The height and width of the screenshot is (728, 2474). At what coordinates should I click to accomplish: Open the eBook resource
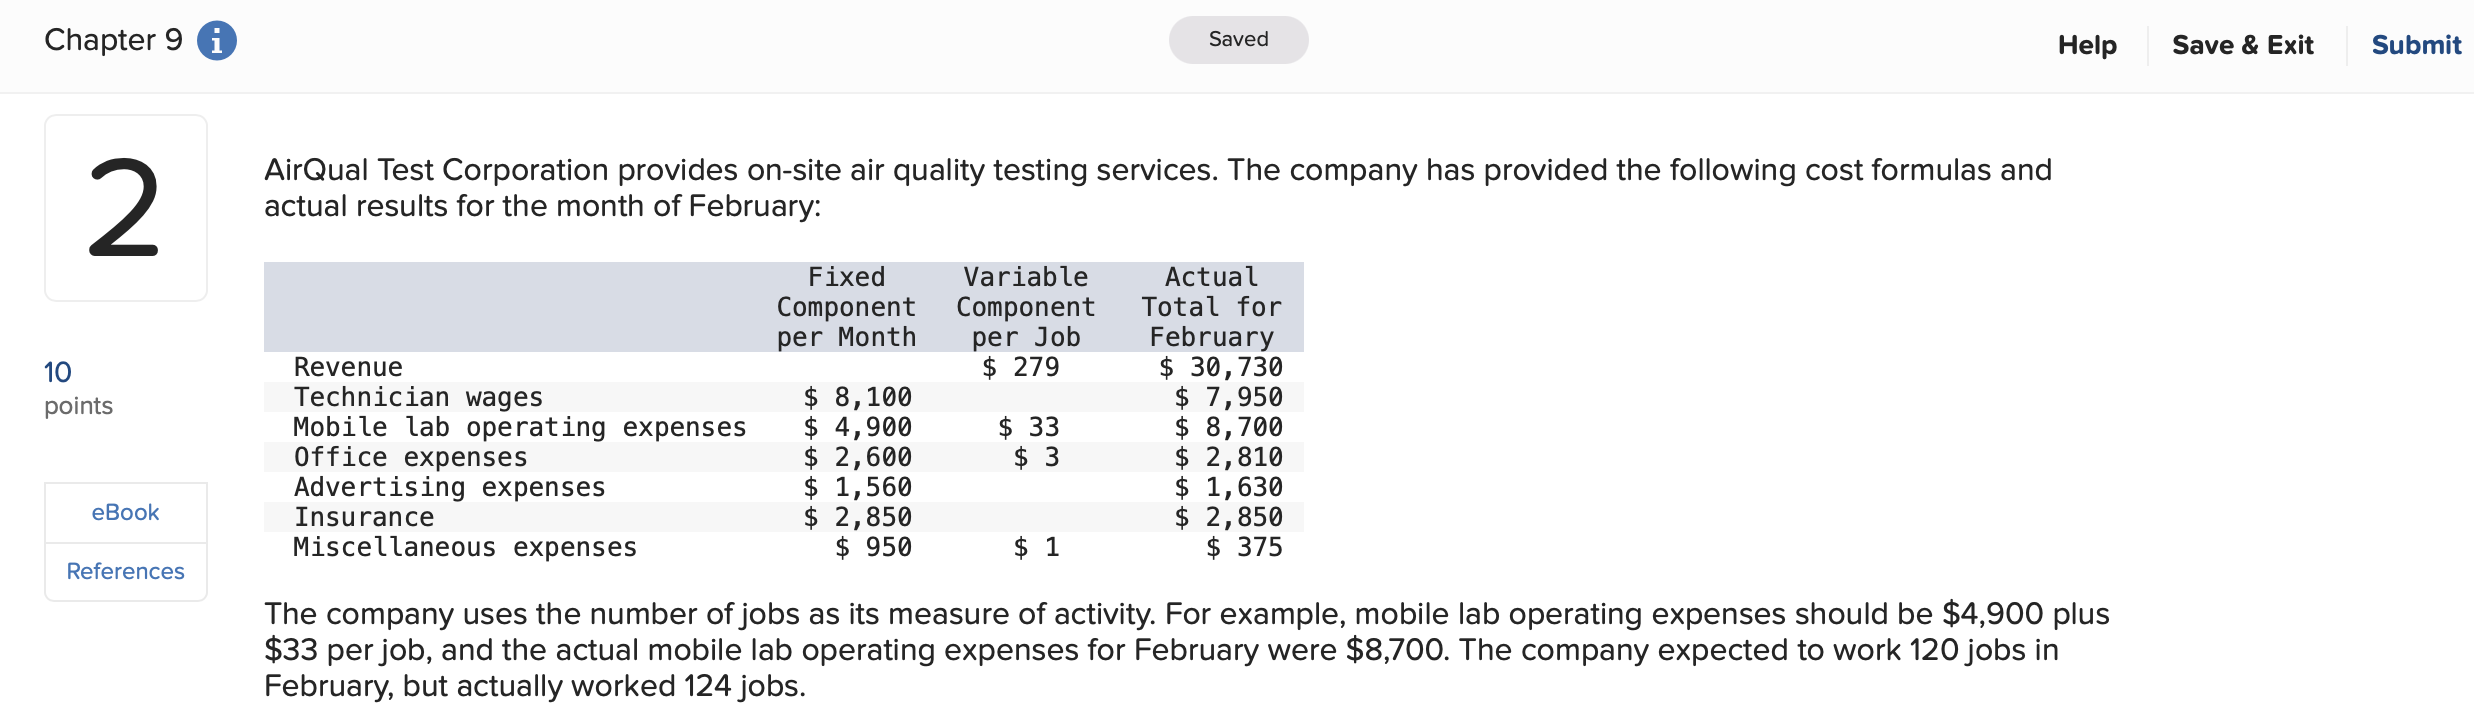(x=124, y=512)
